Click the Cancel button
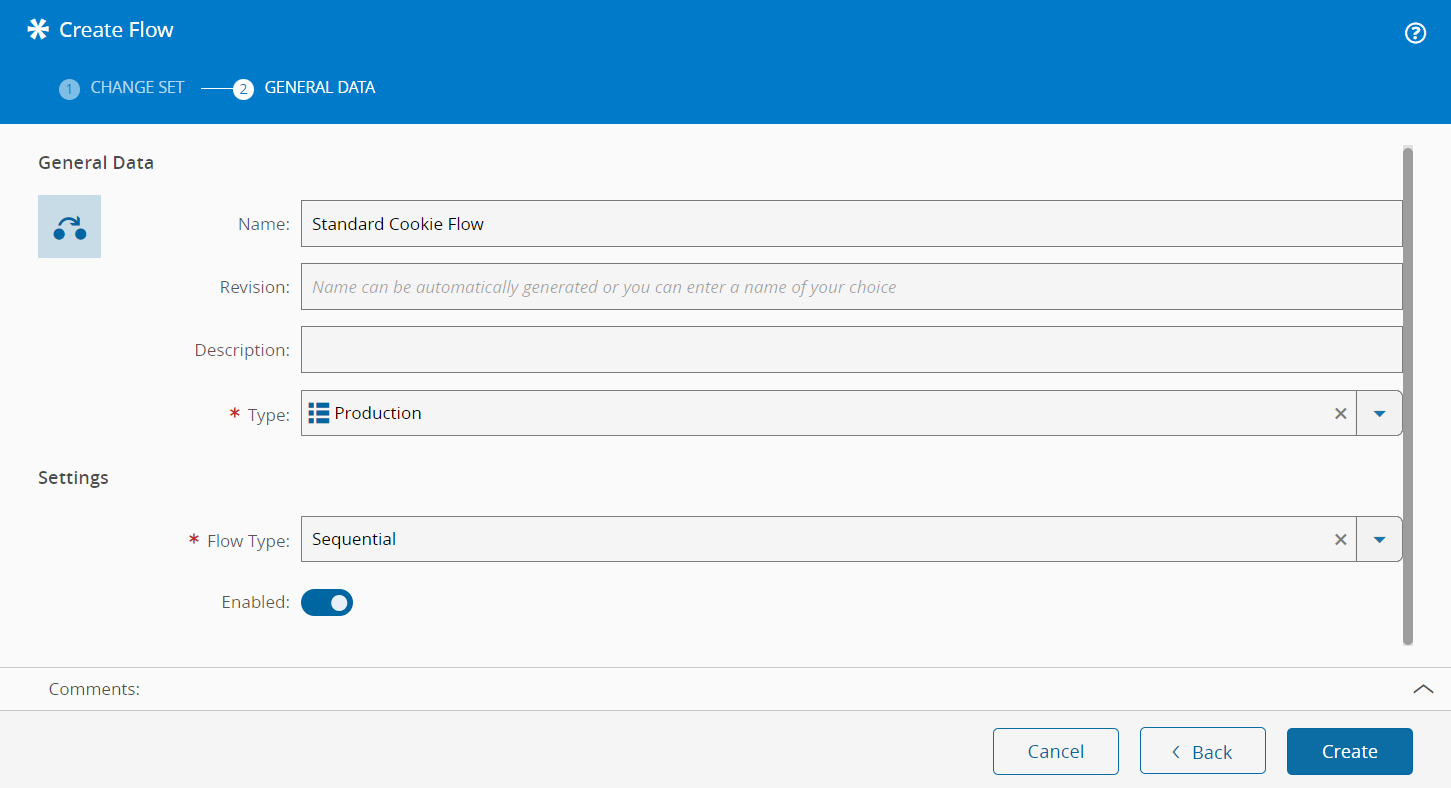The image size is (1451, 788). point(1055,752)
